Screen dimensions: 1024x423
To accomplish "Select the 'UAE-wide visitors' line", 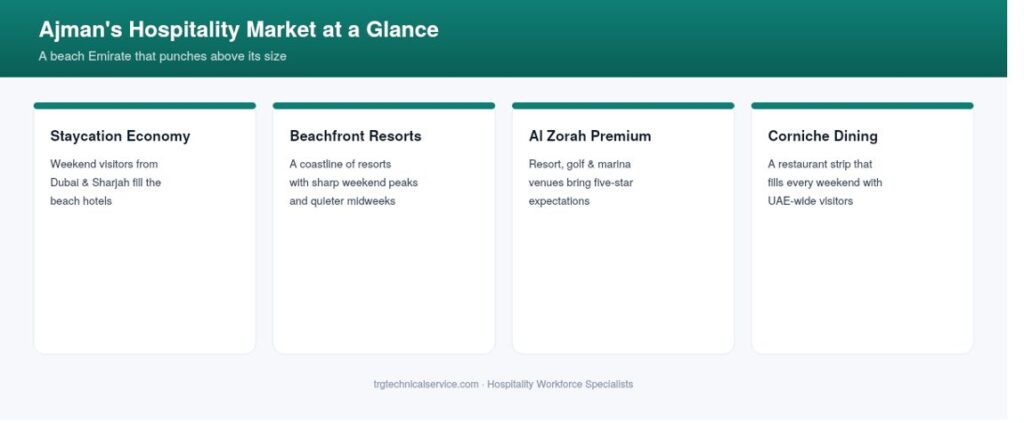I will [810, 201].
